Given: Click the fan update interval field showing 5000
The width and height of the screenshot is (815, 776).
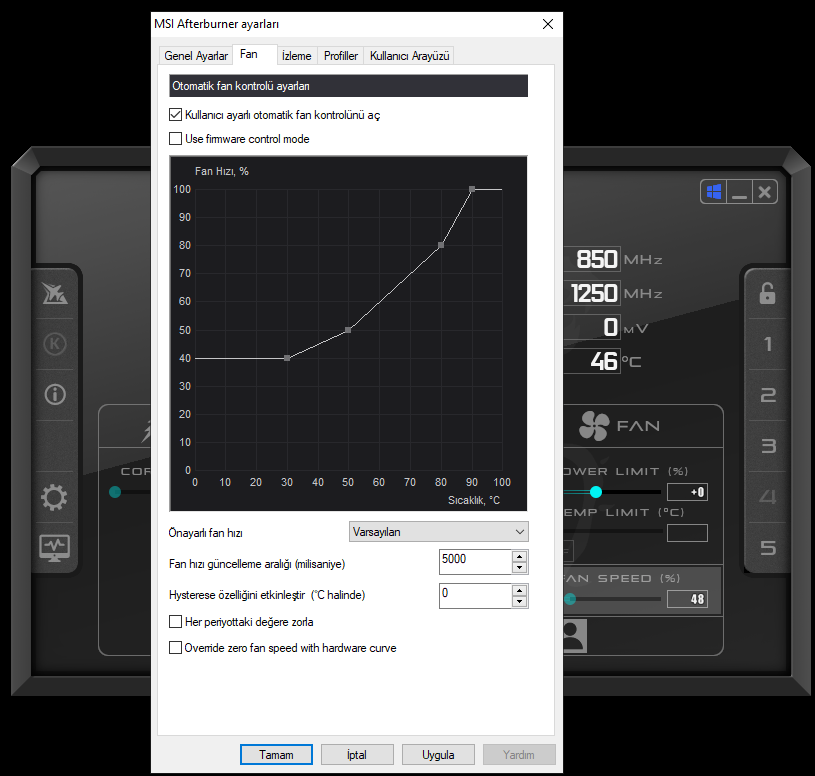Looking at the screenshot, I should tap(476, 562).
